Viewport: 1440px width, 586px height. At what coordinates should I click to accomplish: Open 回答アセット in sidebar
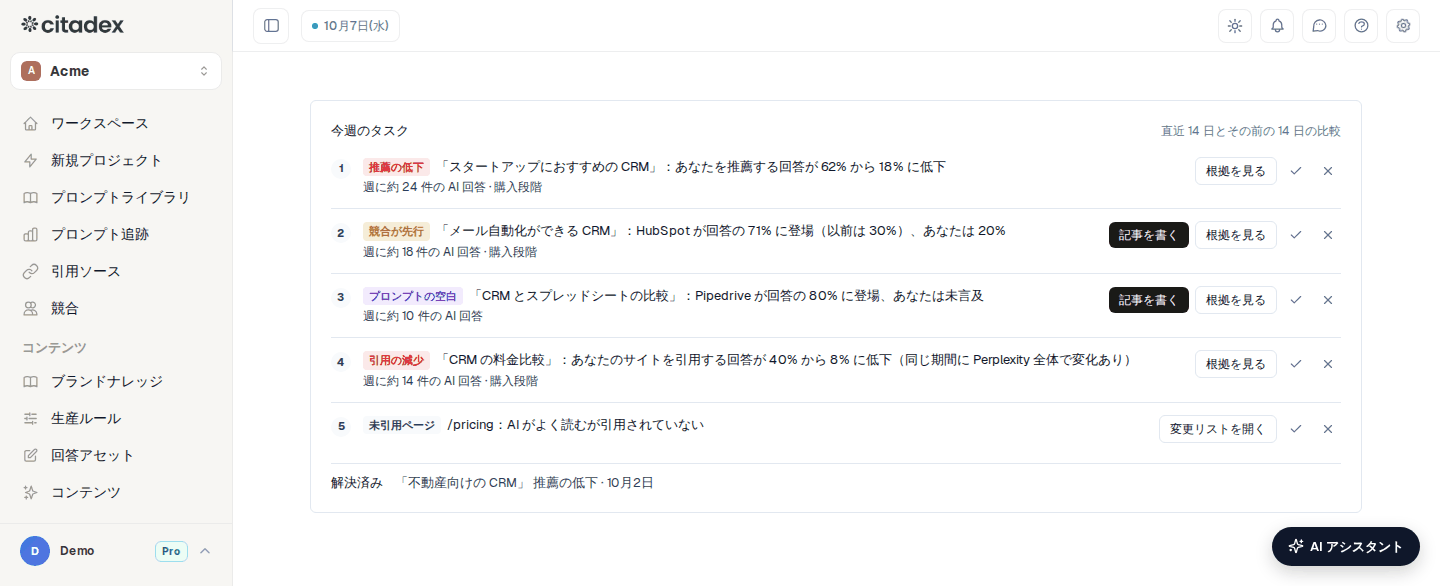(116, 455)
